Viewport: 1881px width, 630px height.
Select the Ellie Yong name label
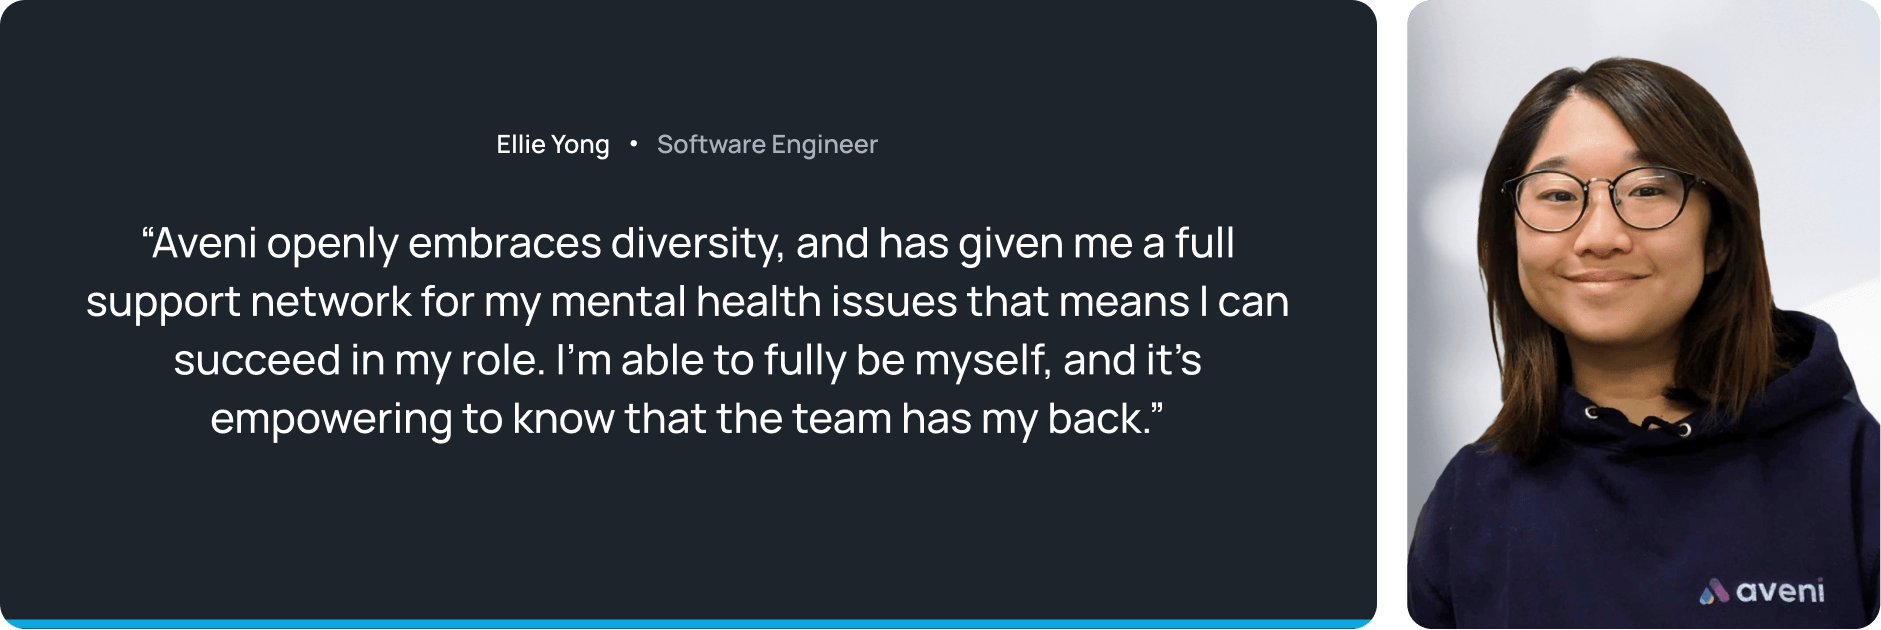553,145
